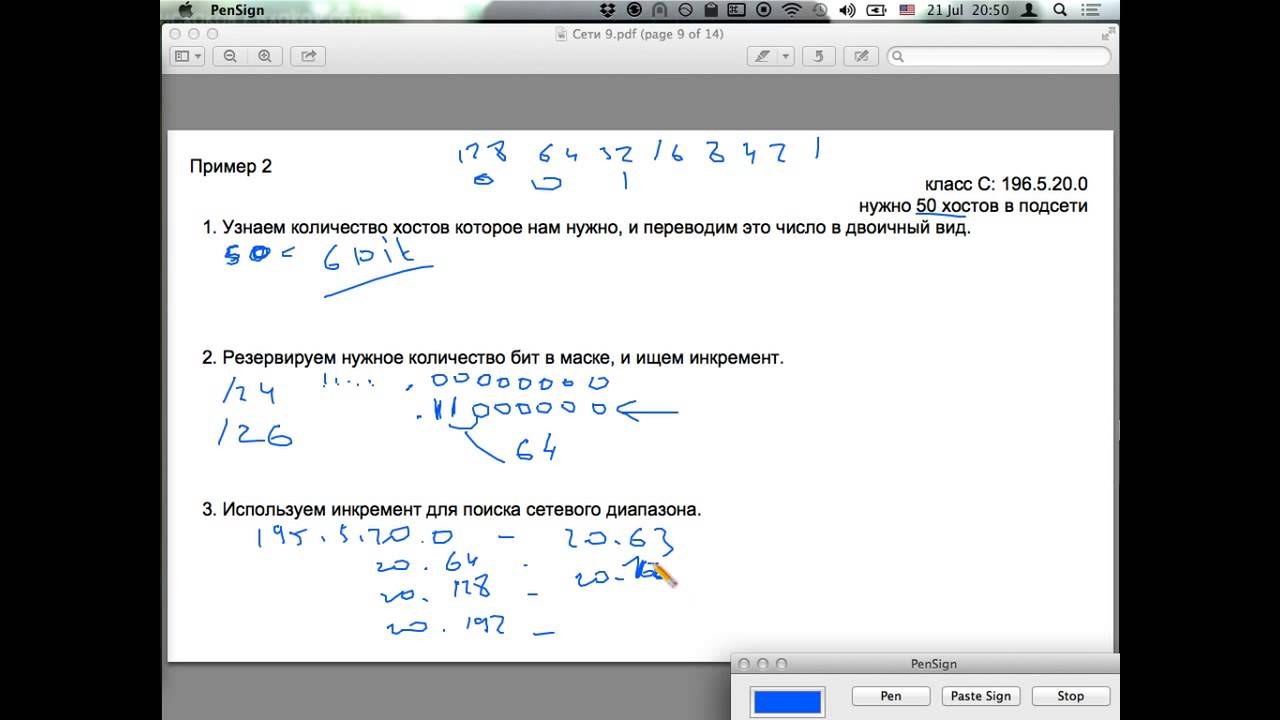Click the Edit markup toolbar button
Viewport: 1280px width, 720px height.
pos(861,57)
